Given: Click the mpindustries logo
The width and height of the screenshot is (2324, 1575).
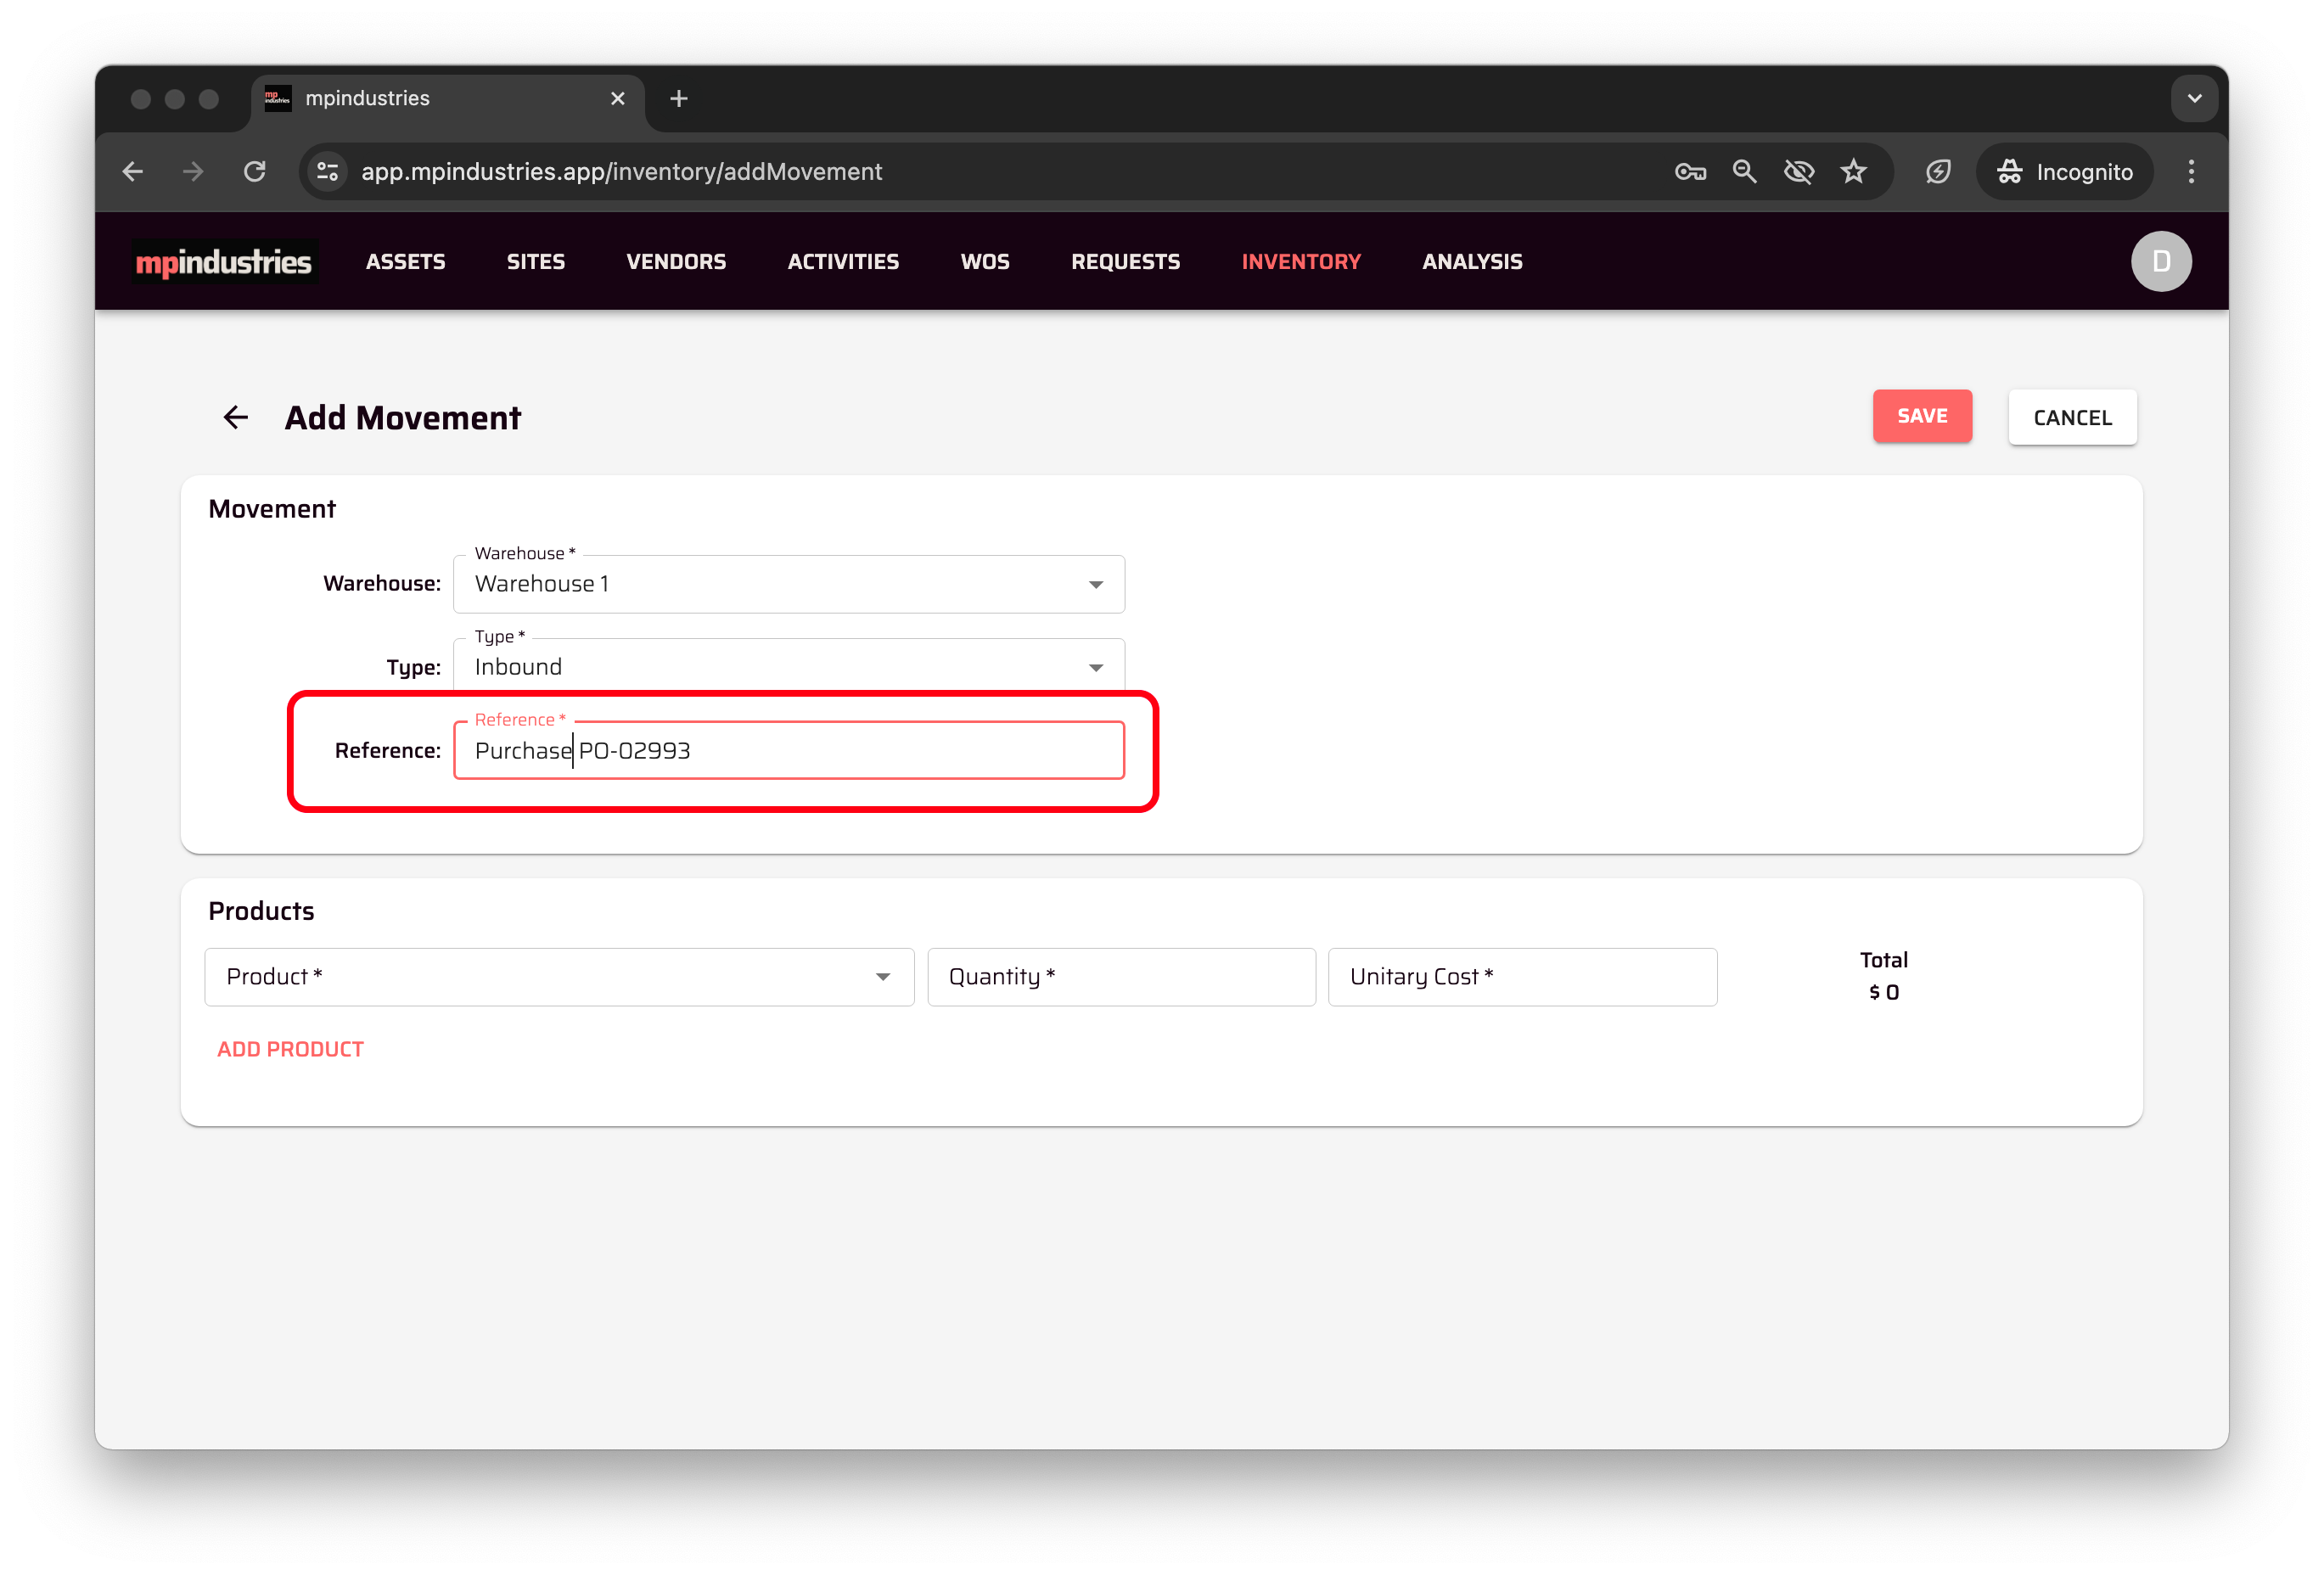Looking at the screenshot, I should [x=224, y=262].
